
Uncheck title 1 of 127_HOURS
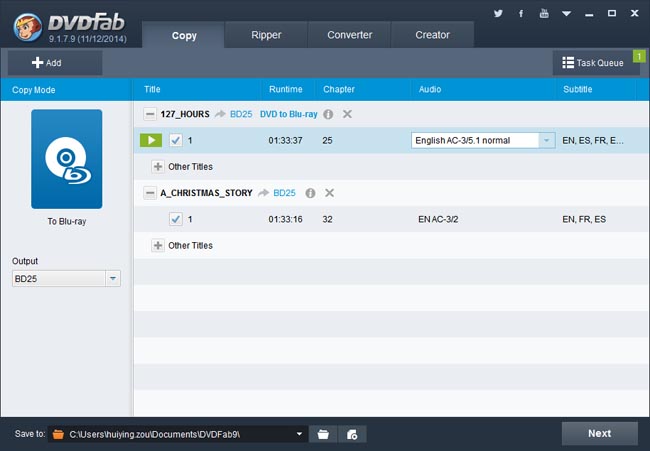[176, 140]
